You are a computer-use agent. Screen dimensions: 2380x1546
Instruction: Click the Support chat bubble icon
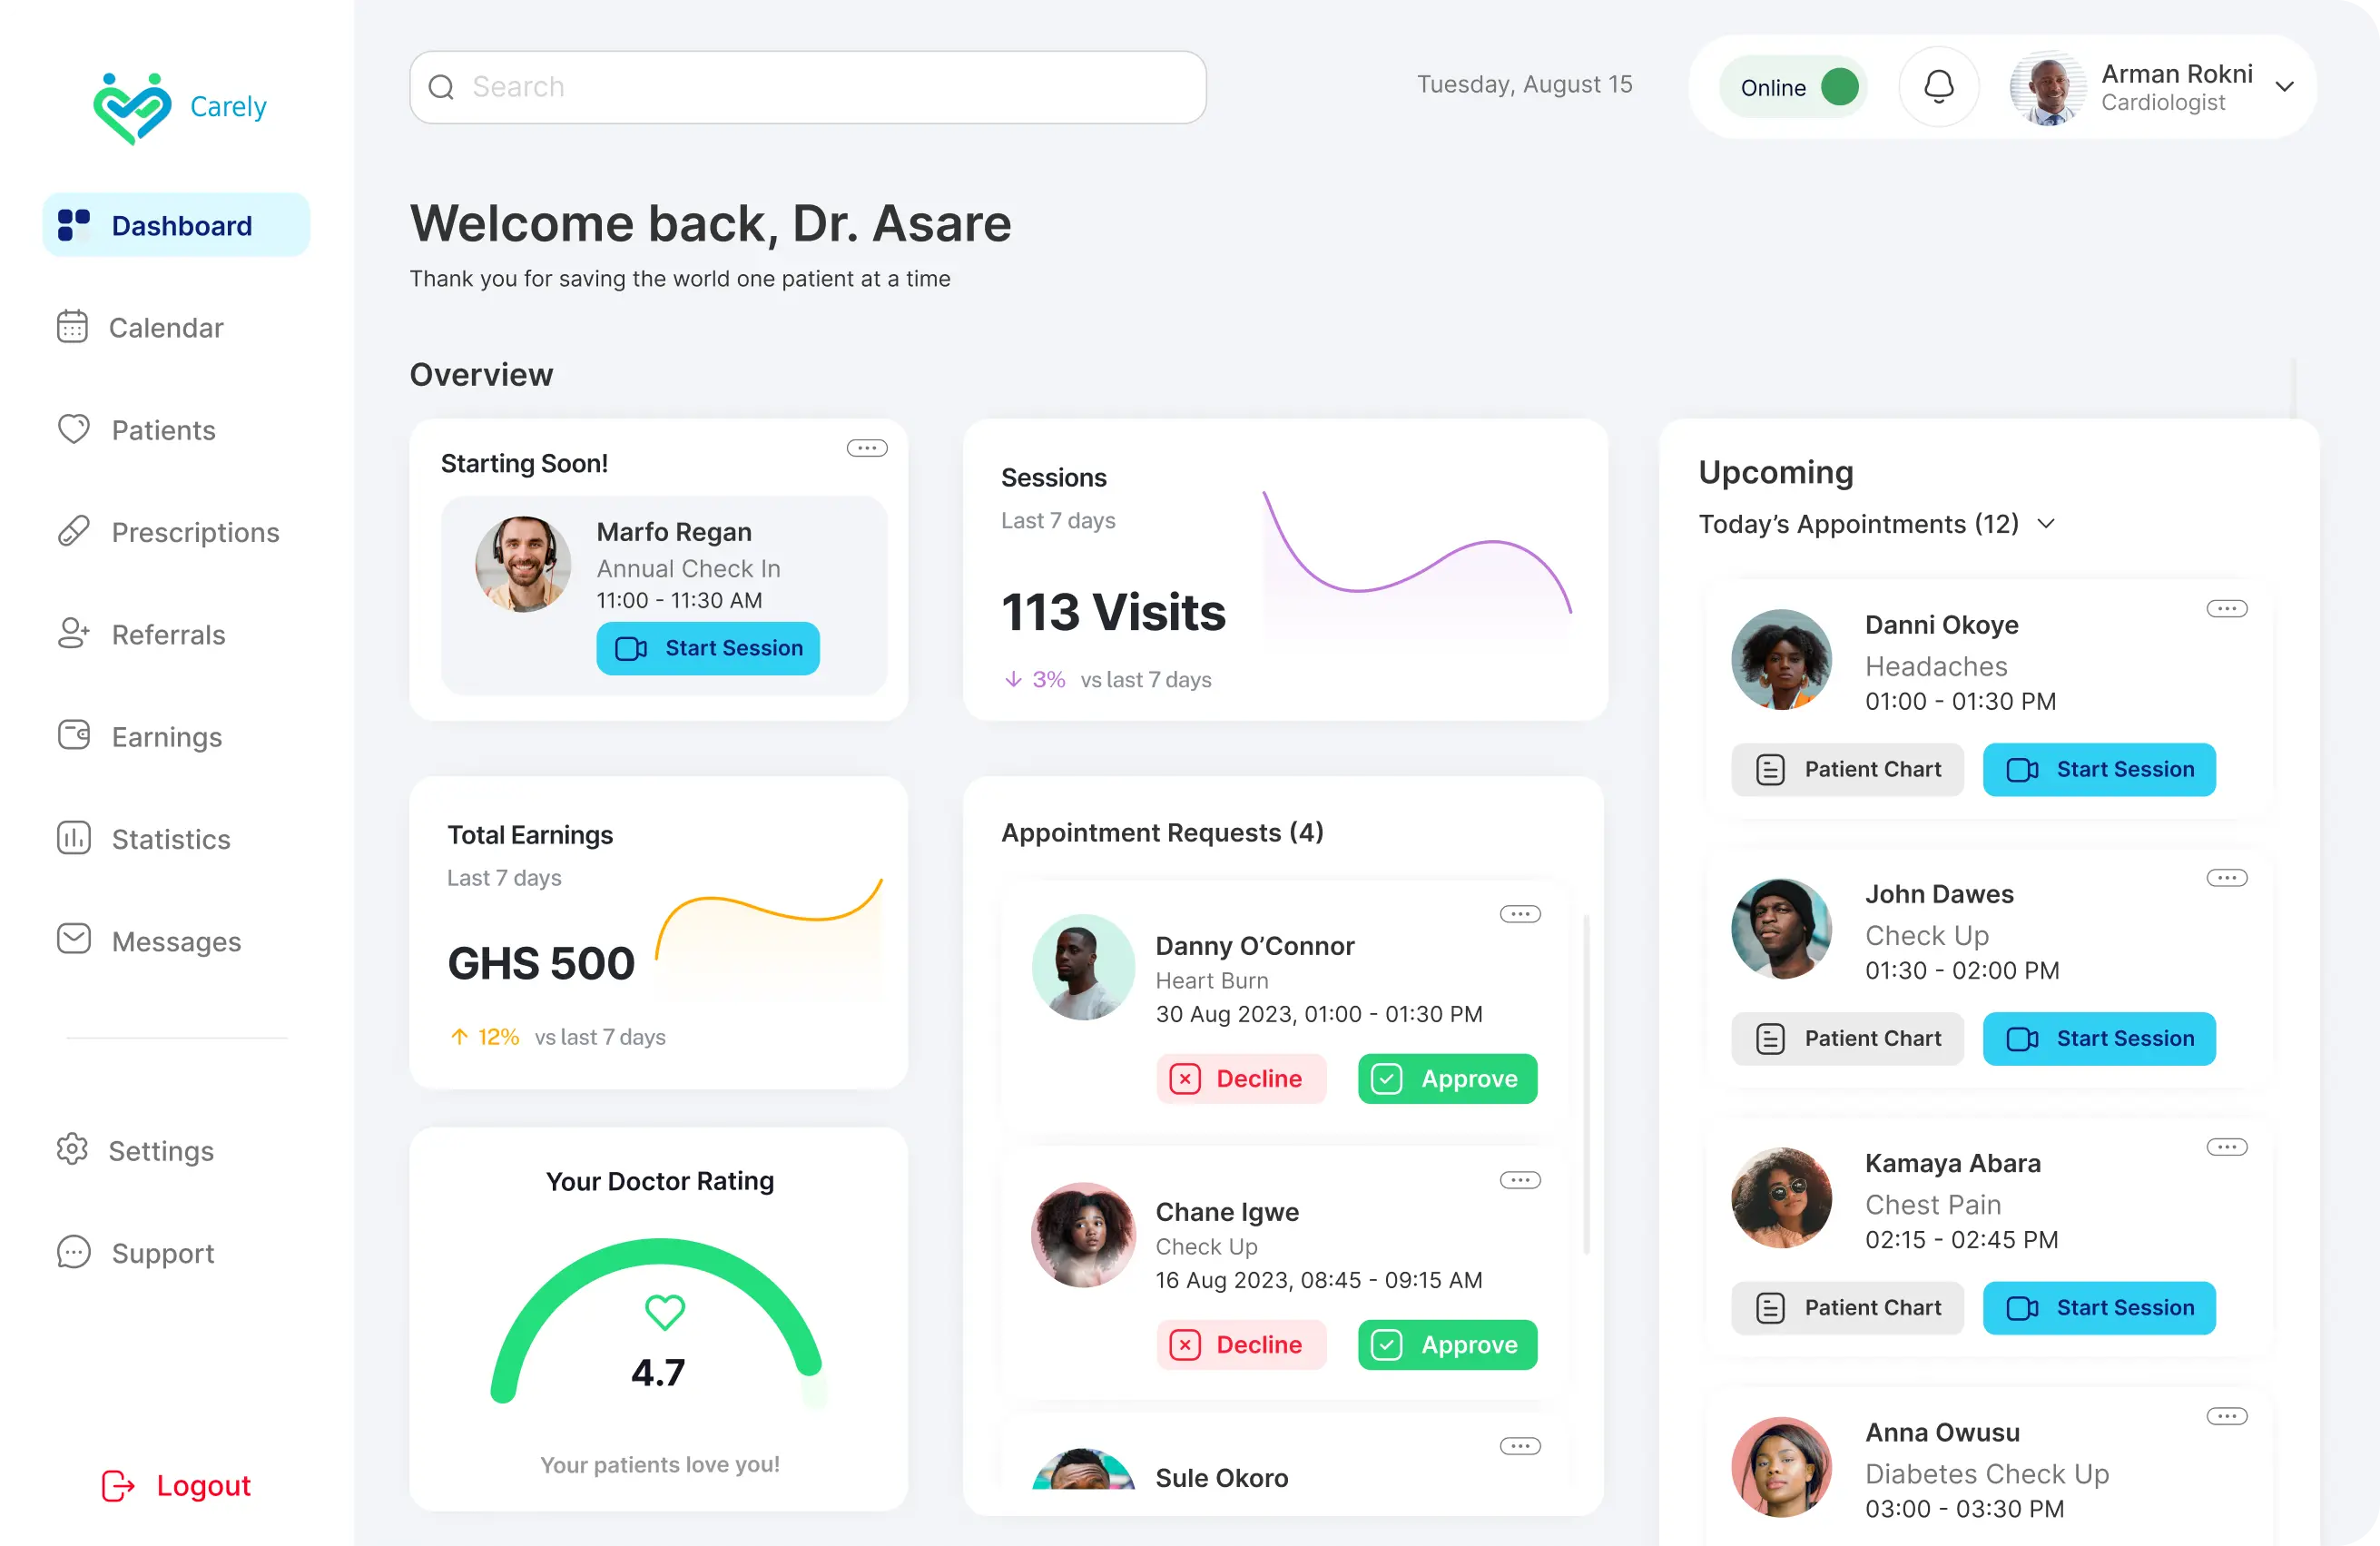tap(73, 1252)
